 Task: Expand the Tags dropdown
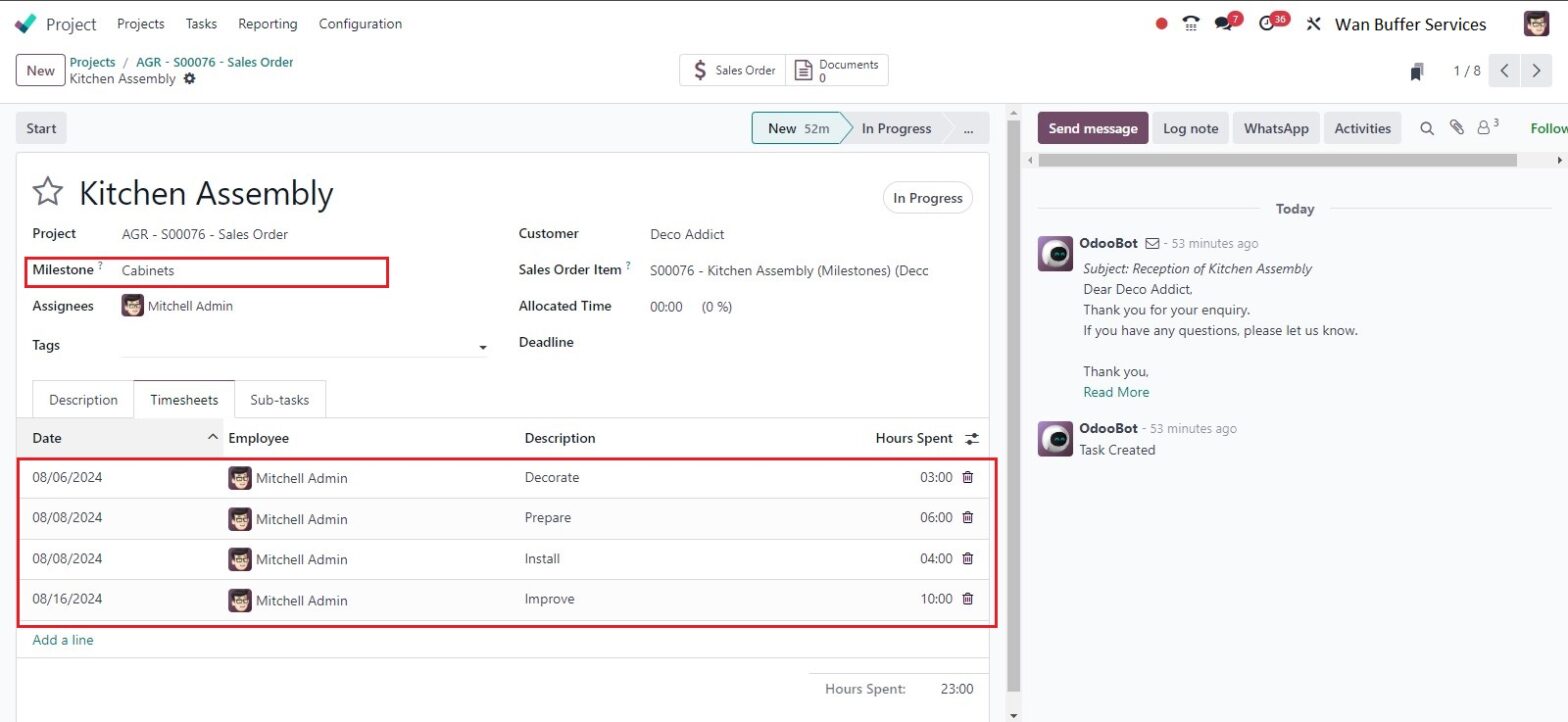(x=483, y=347)
